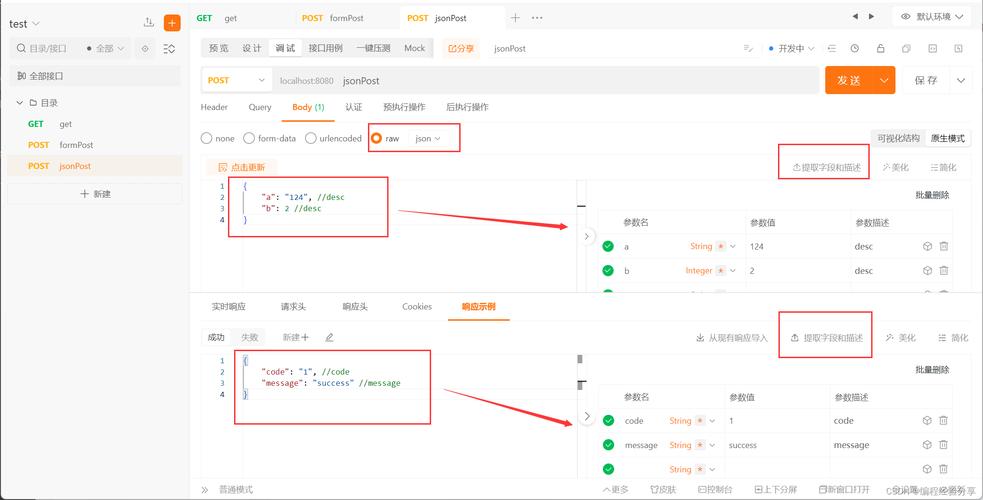Open the 请求头 response panel tab
The width and height of the screenshot is (983, 500).
[x=293, y=306]
